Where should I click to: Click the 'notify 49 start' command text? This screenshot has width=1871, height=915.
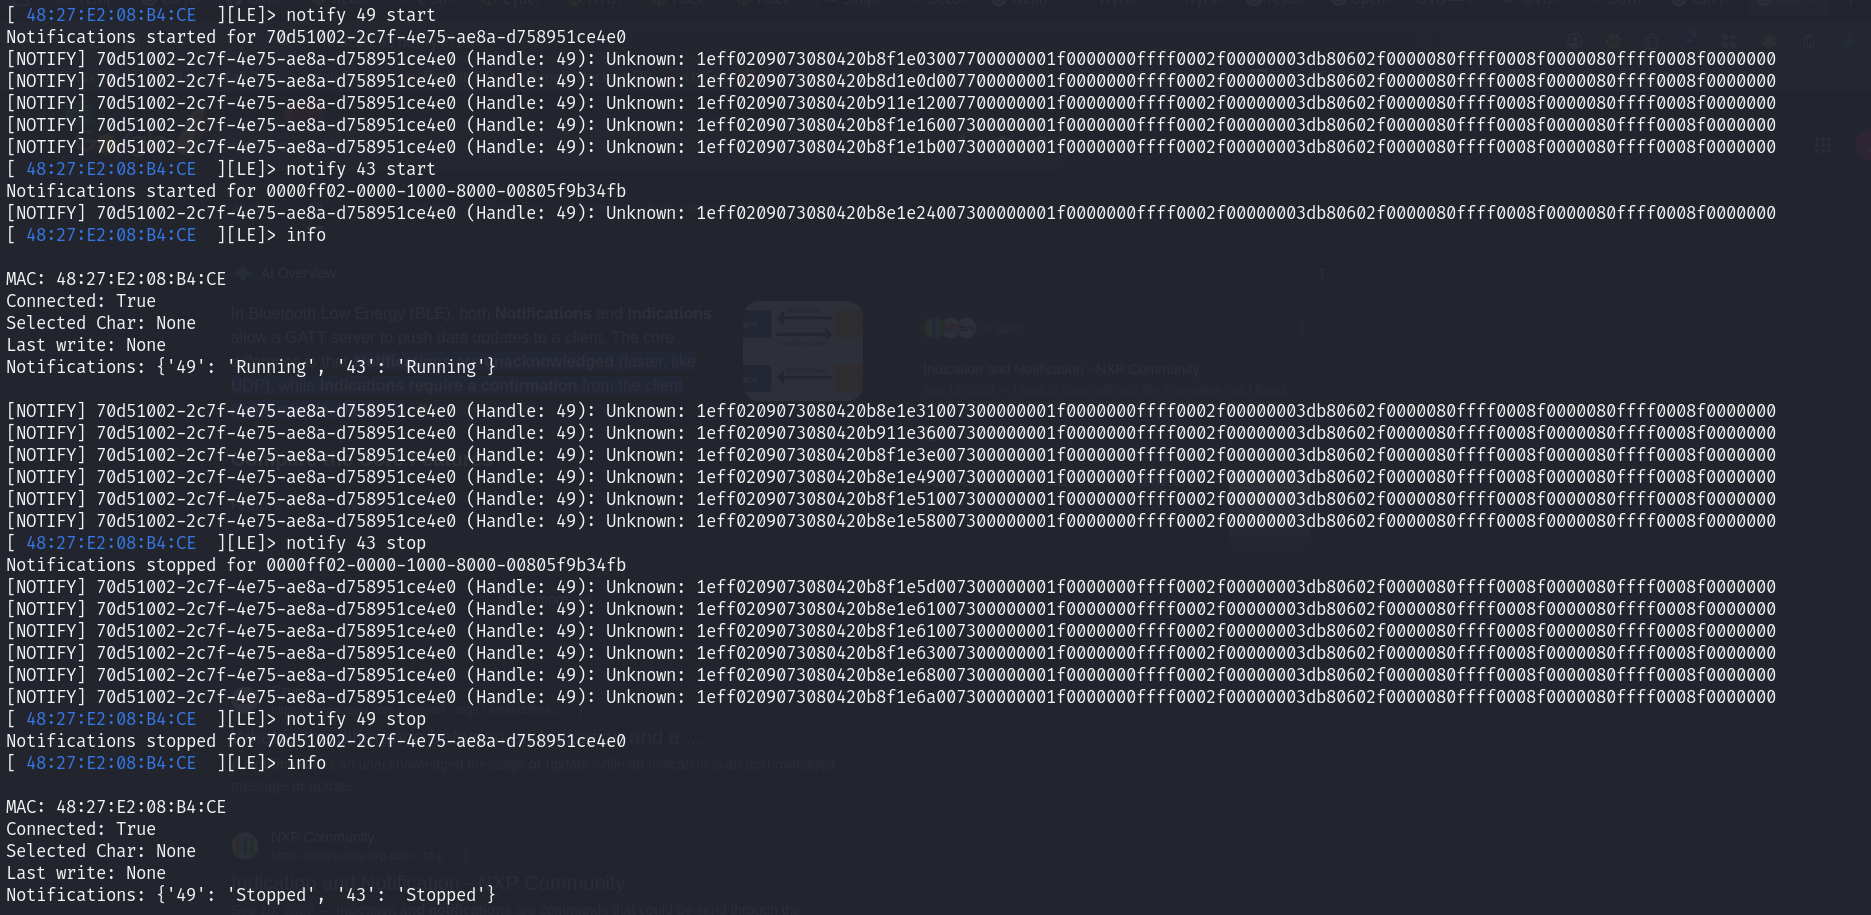coord(361,15)
